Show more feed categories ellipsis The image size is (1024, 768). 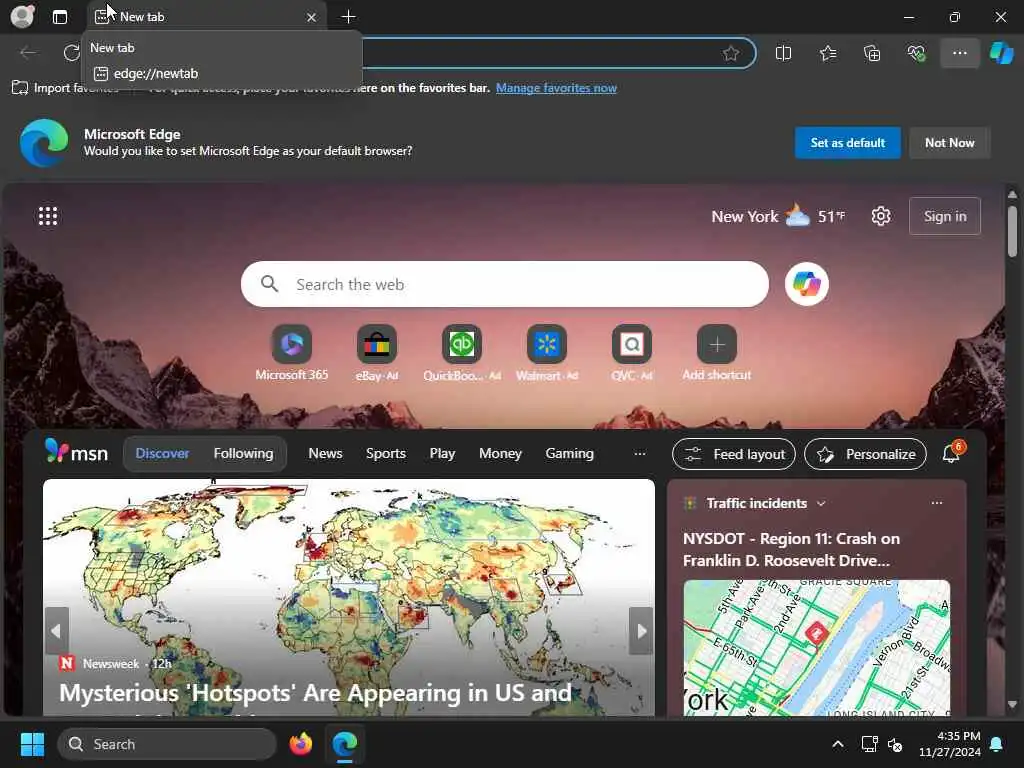(x=639, y=453)
